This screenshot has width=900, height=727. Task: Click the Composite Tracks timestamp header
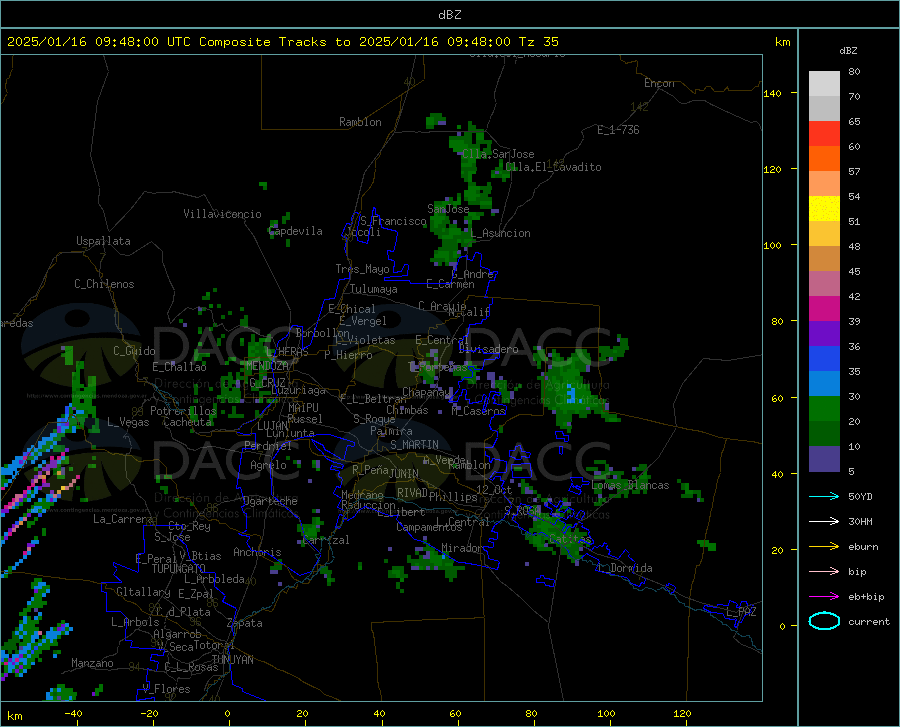(283, 42)
